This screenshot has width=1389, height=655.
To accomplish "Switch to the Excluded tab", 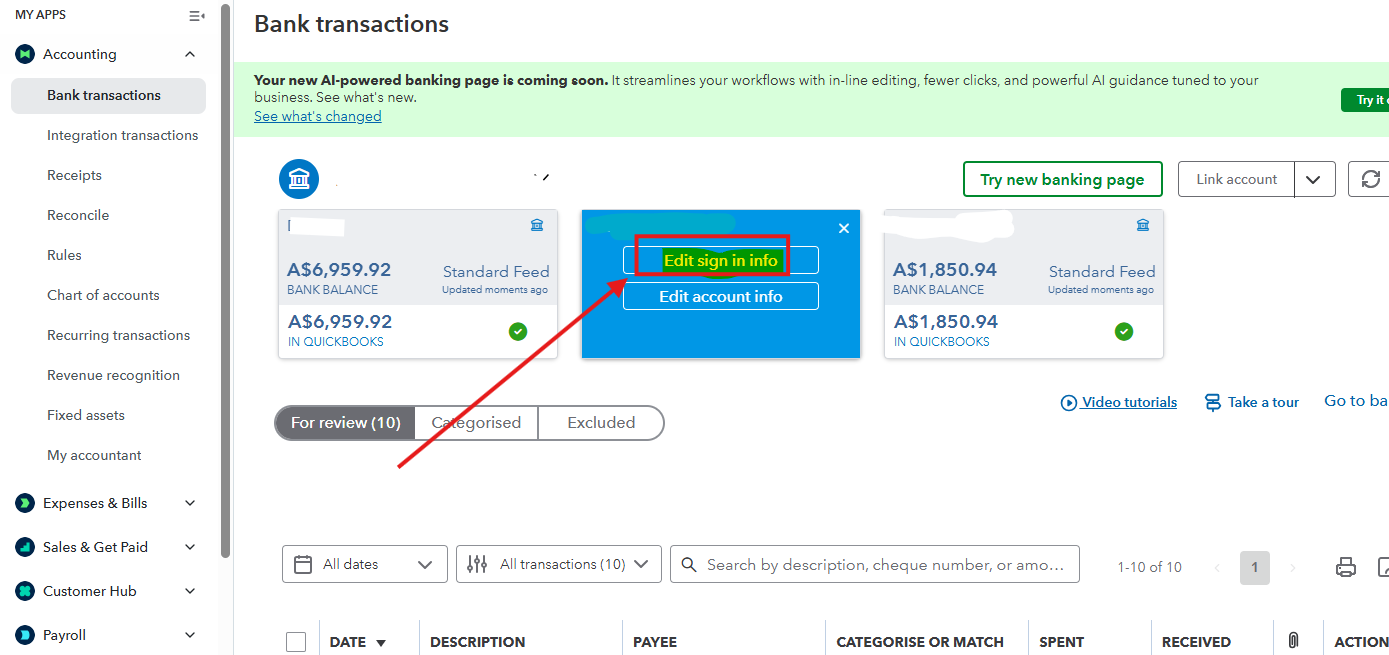I will 601,423.
